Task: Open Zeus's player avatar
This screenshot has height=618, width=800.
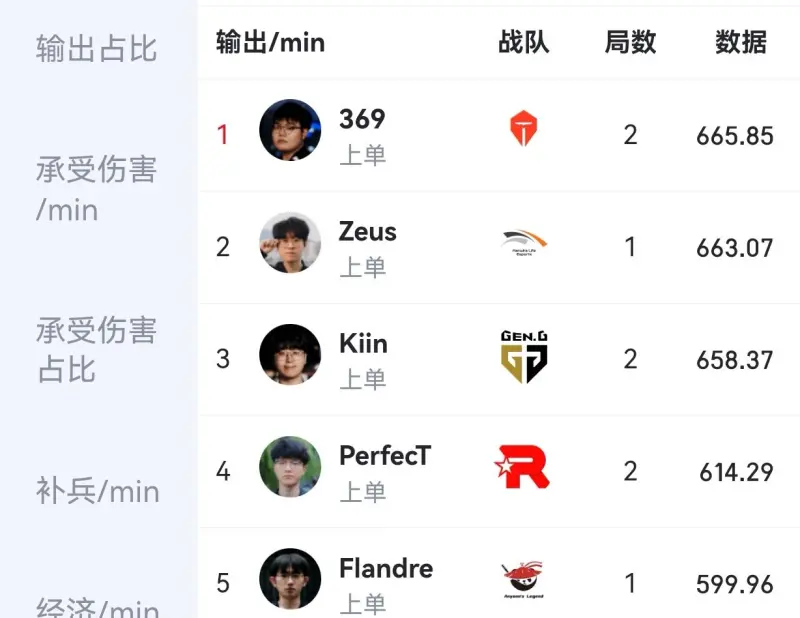Action: pos(290,242)
